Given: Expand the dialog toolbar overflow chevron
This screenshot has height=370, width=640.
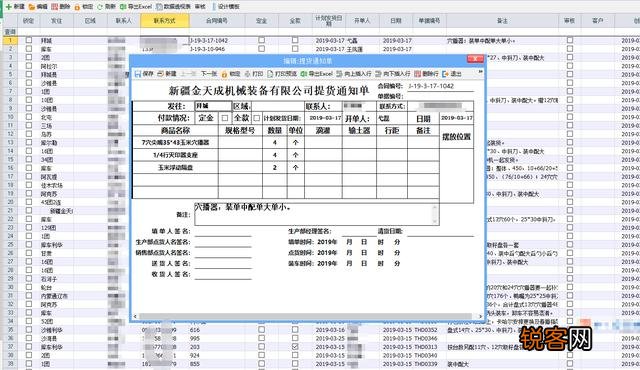Looking at the screenshot, I should 480,72.
